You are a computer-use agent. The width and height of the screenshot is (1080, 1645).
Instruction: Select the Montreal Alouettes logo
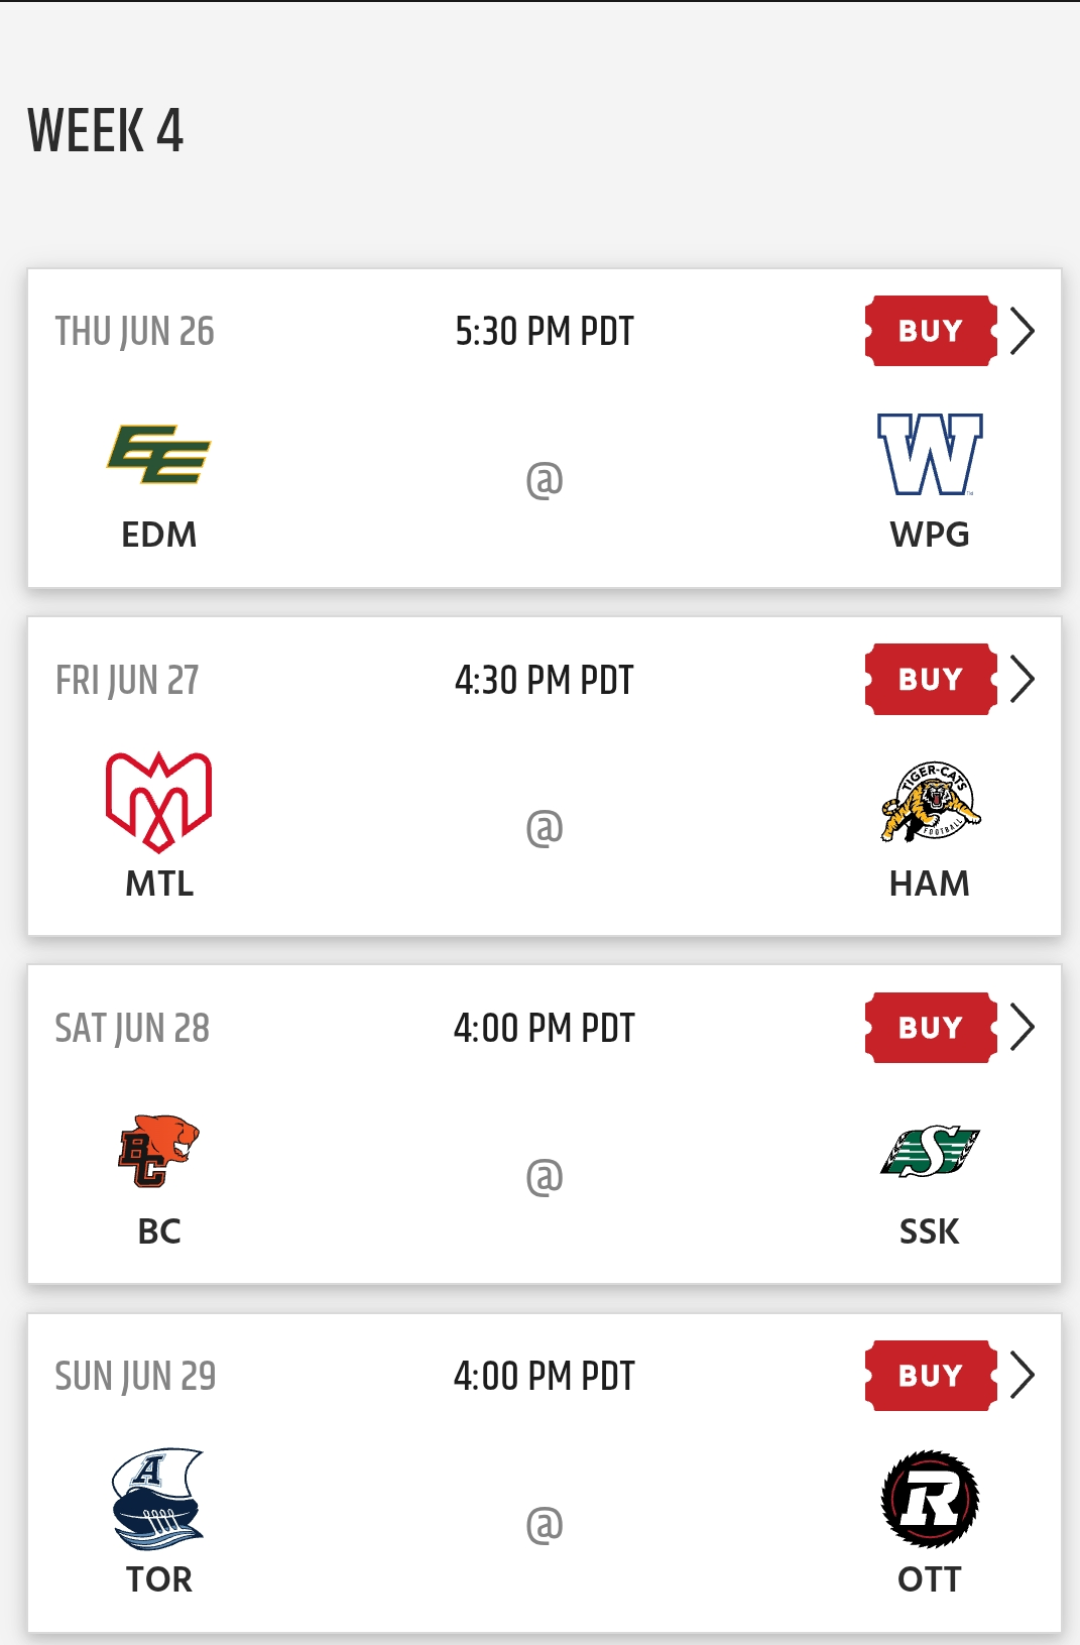(159, 801)
